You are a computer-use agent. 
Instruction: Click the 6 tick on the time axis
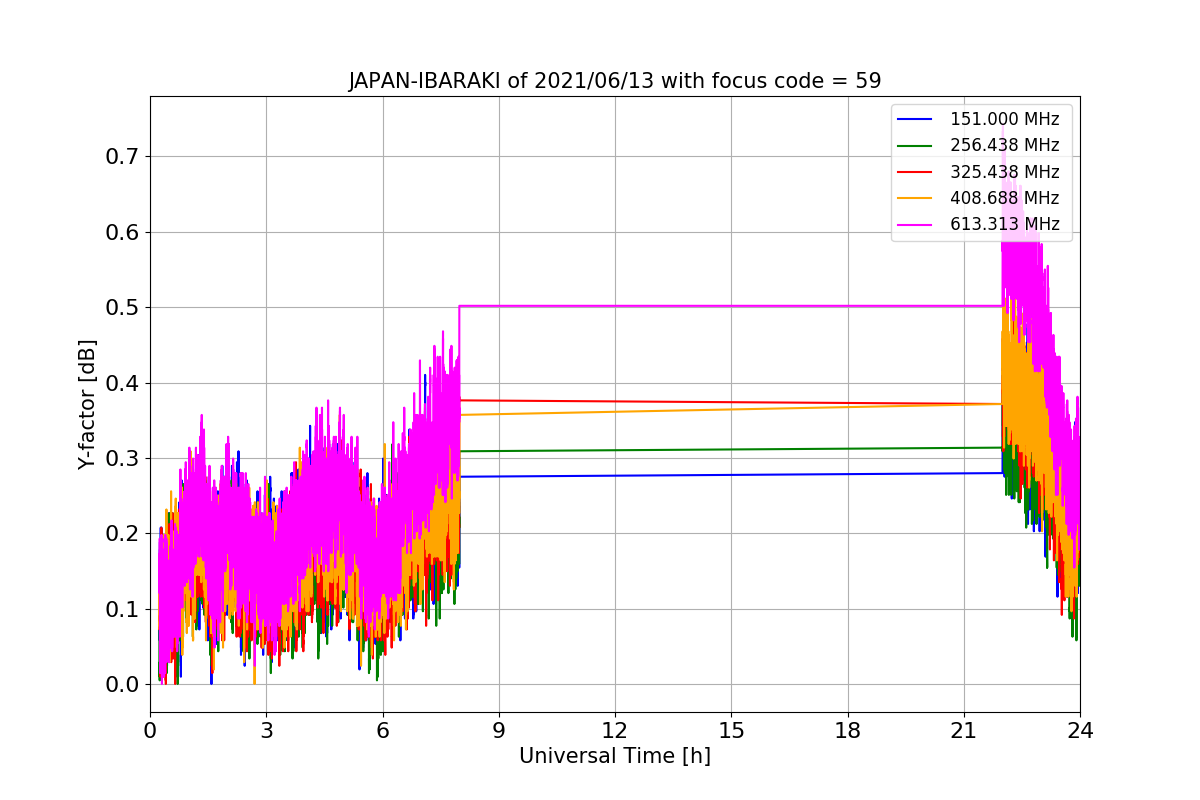[x=382, y=730]
